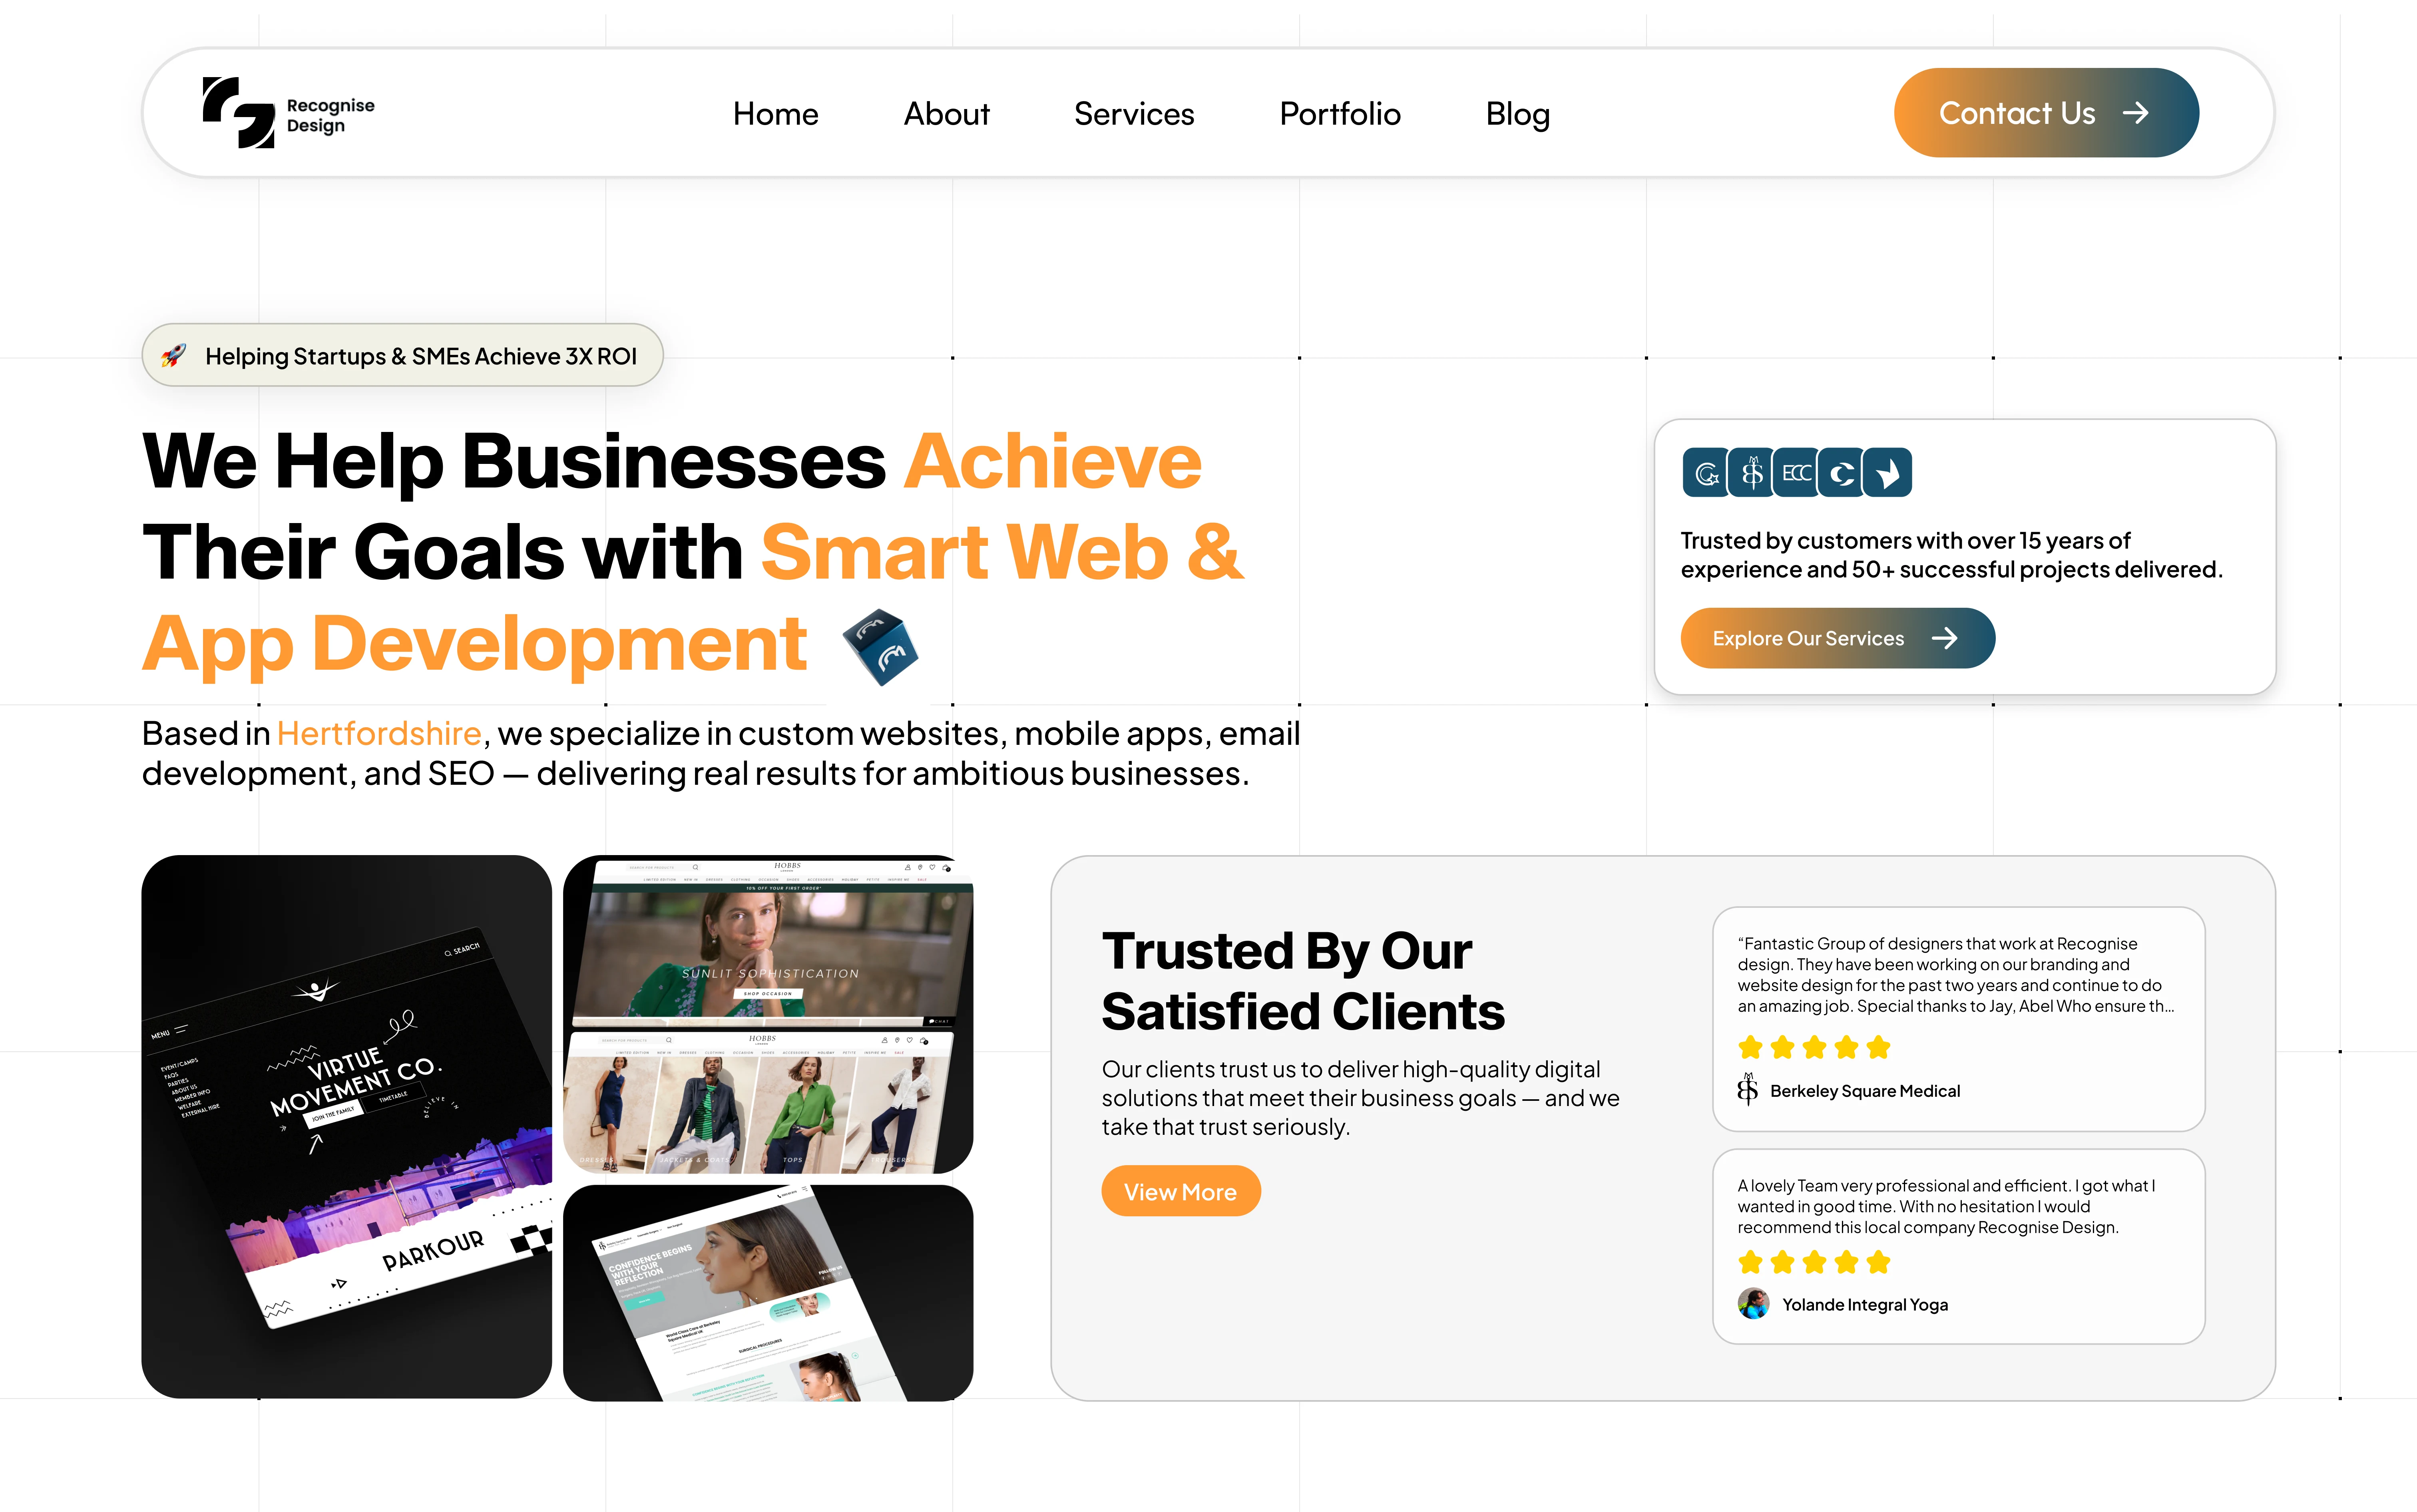Click the blue 3D cube icon after headline

click(x=880, y=647)
